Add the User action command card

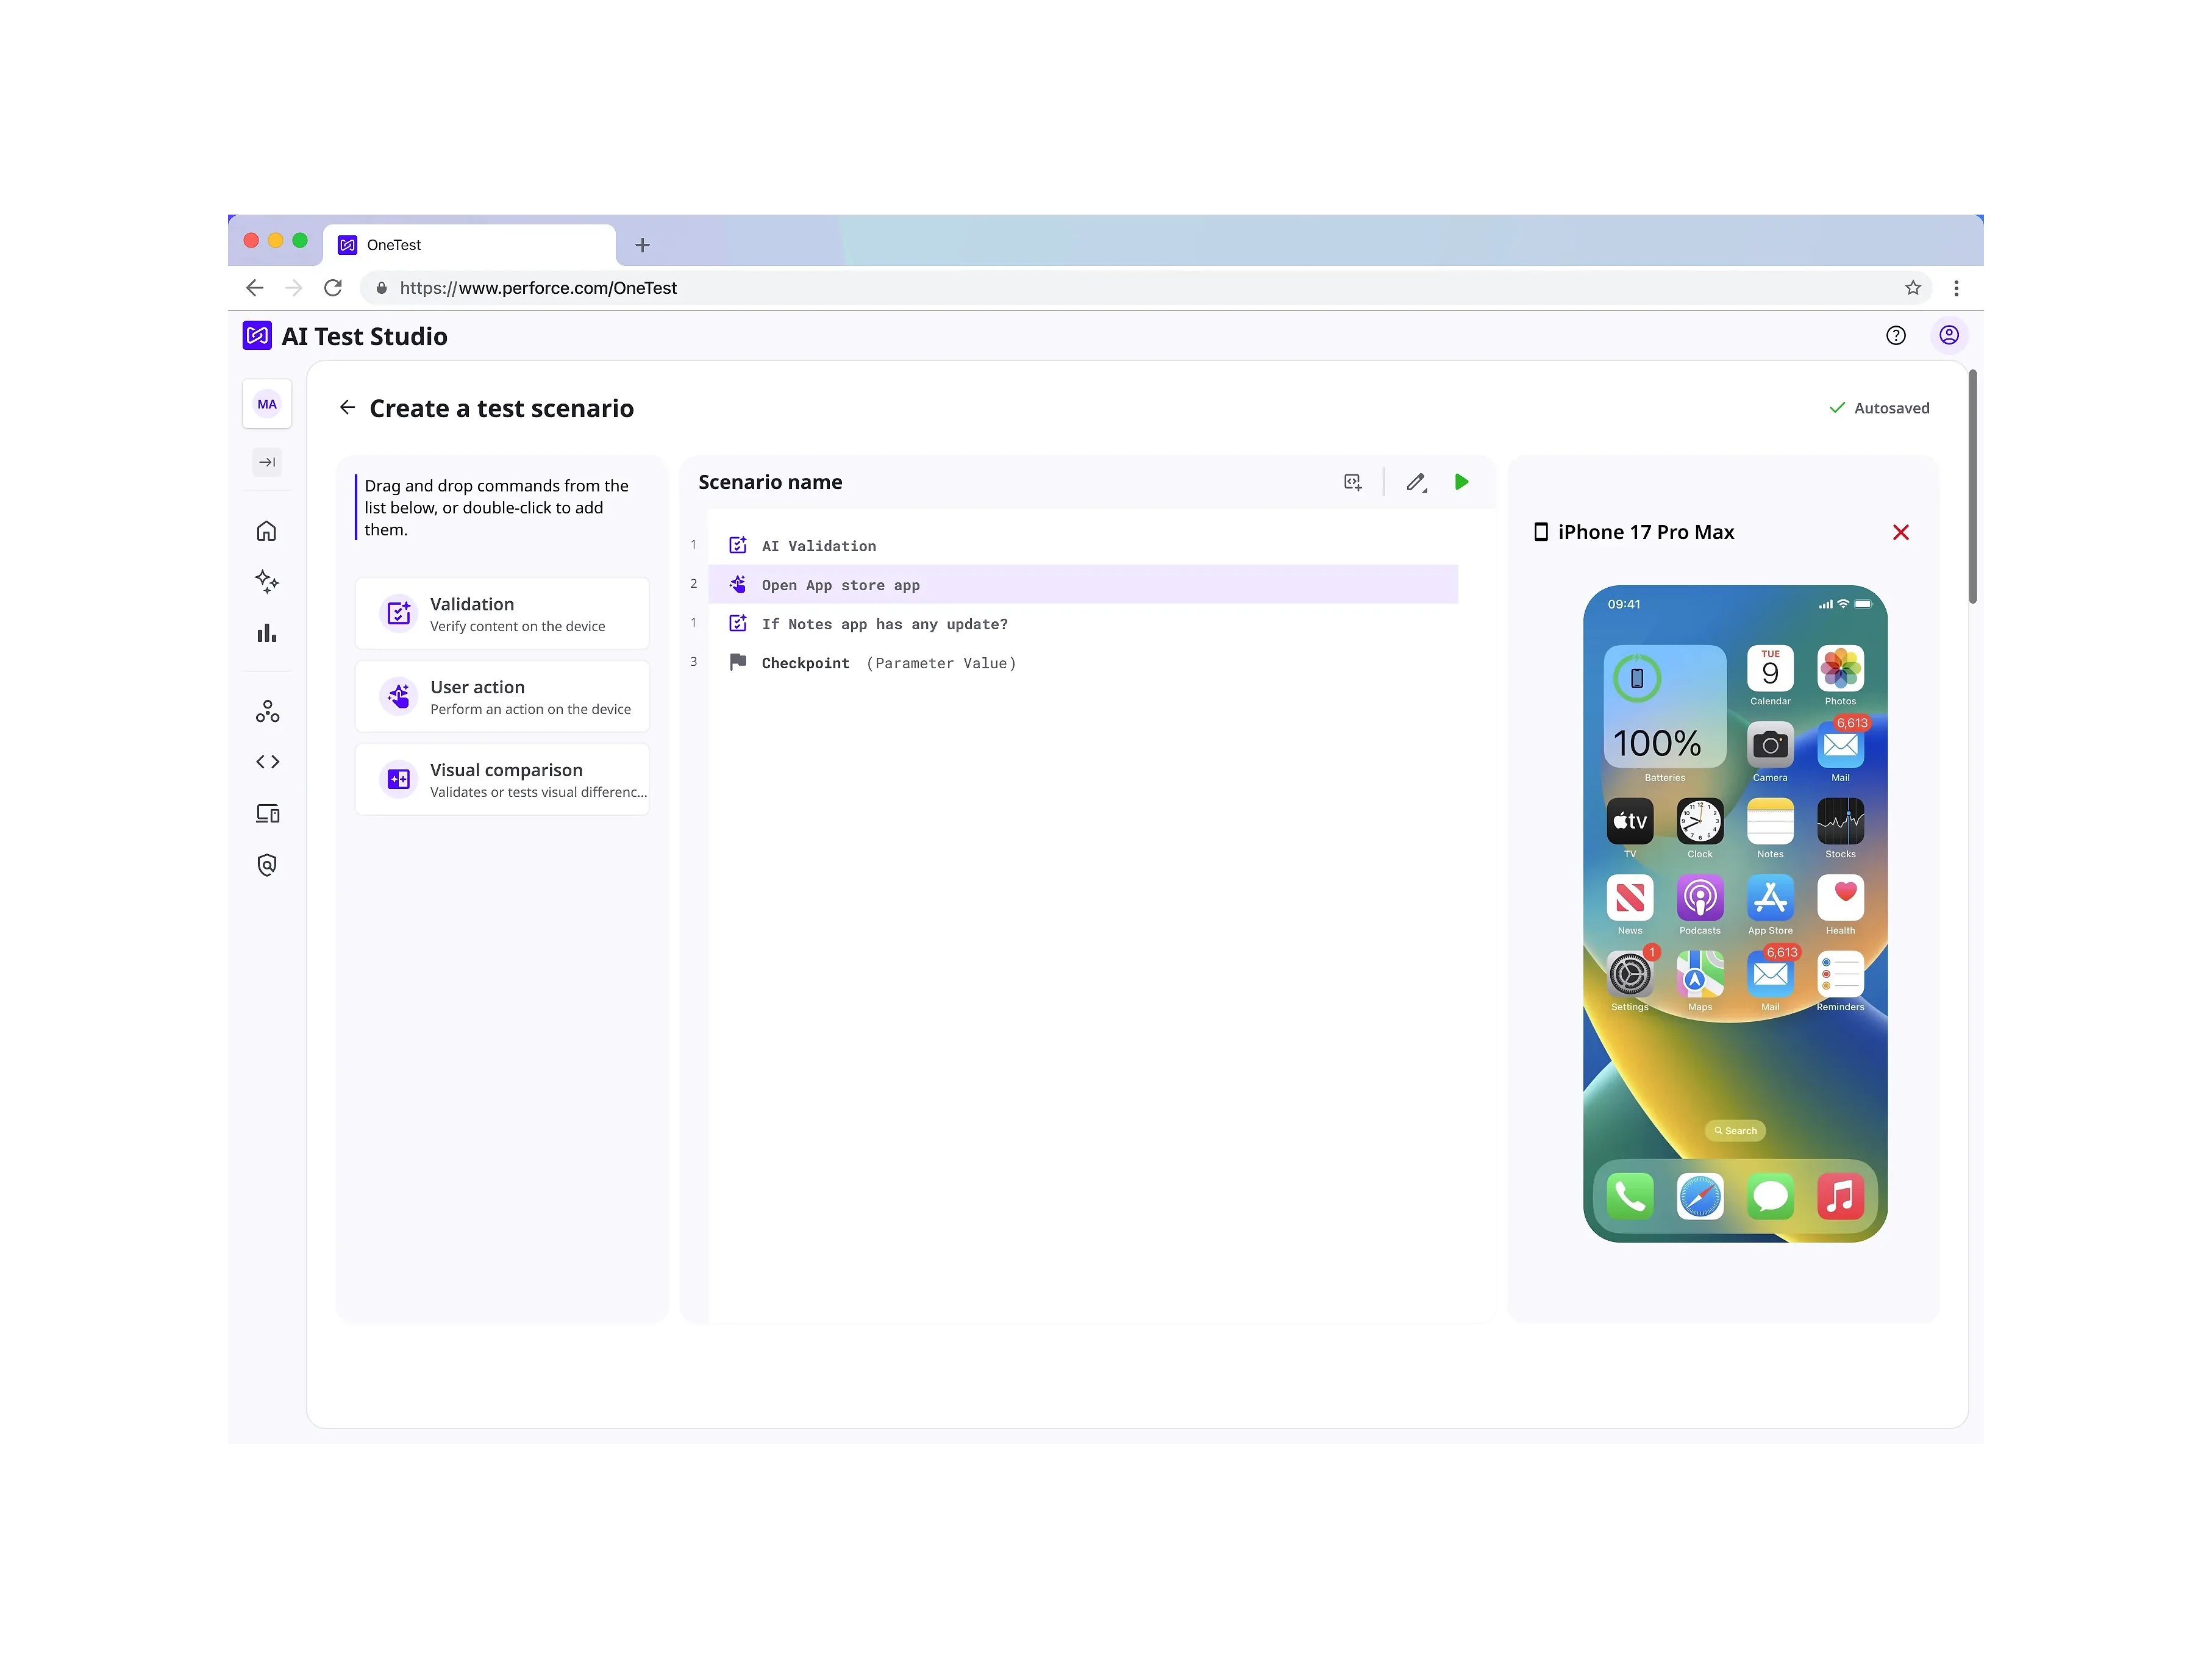click(x=502, y=697)
